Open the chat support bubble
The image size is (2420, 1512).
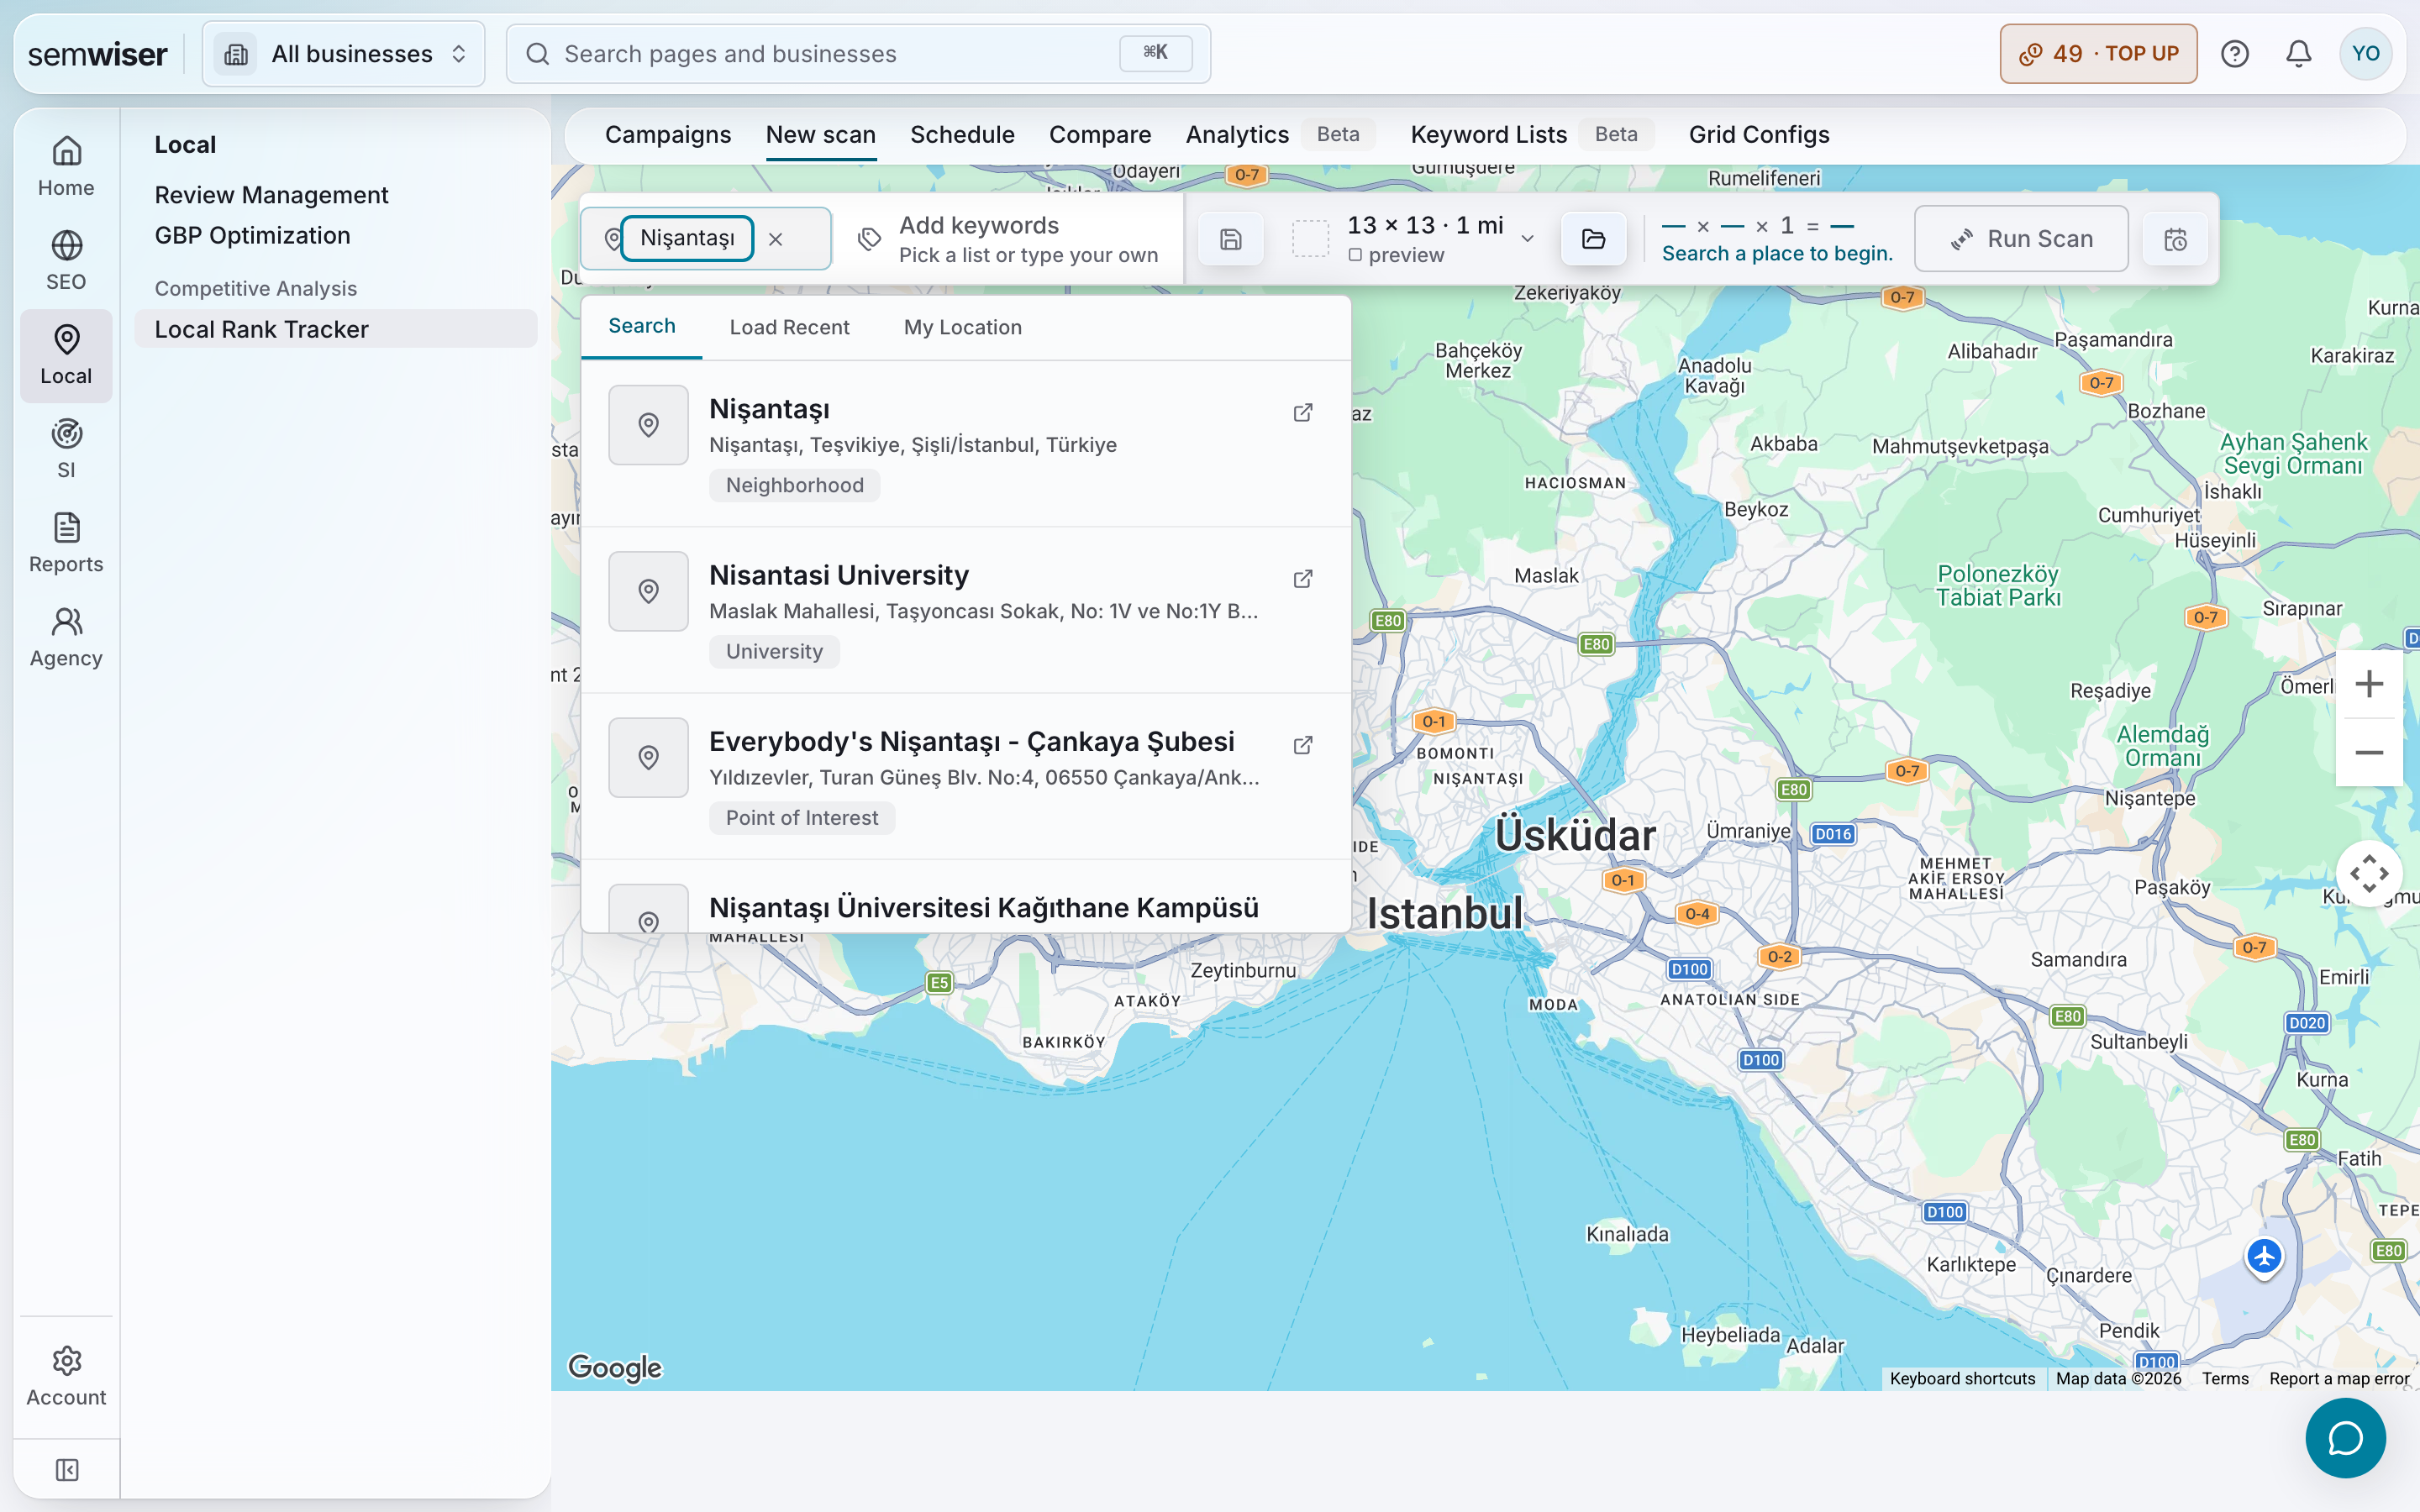[x=2345, y=1437]
